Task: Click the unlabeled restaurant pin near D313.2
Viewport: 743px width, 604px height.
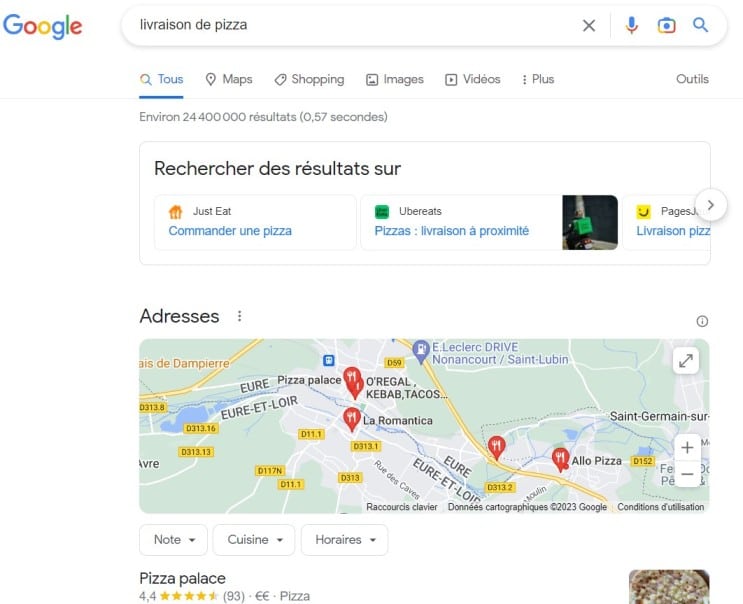Action: [x=496, y=447]
